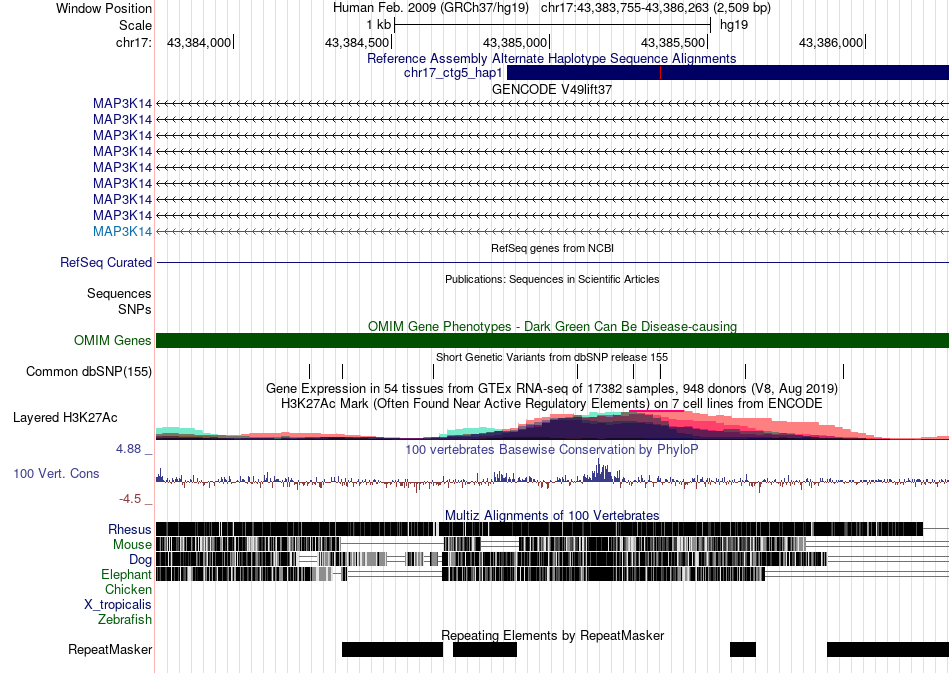Select the light-blue MAP3K14 transcript label
Screen dimensions: 950x673
click(122, 231)
